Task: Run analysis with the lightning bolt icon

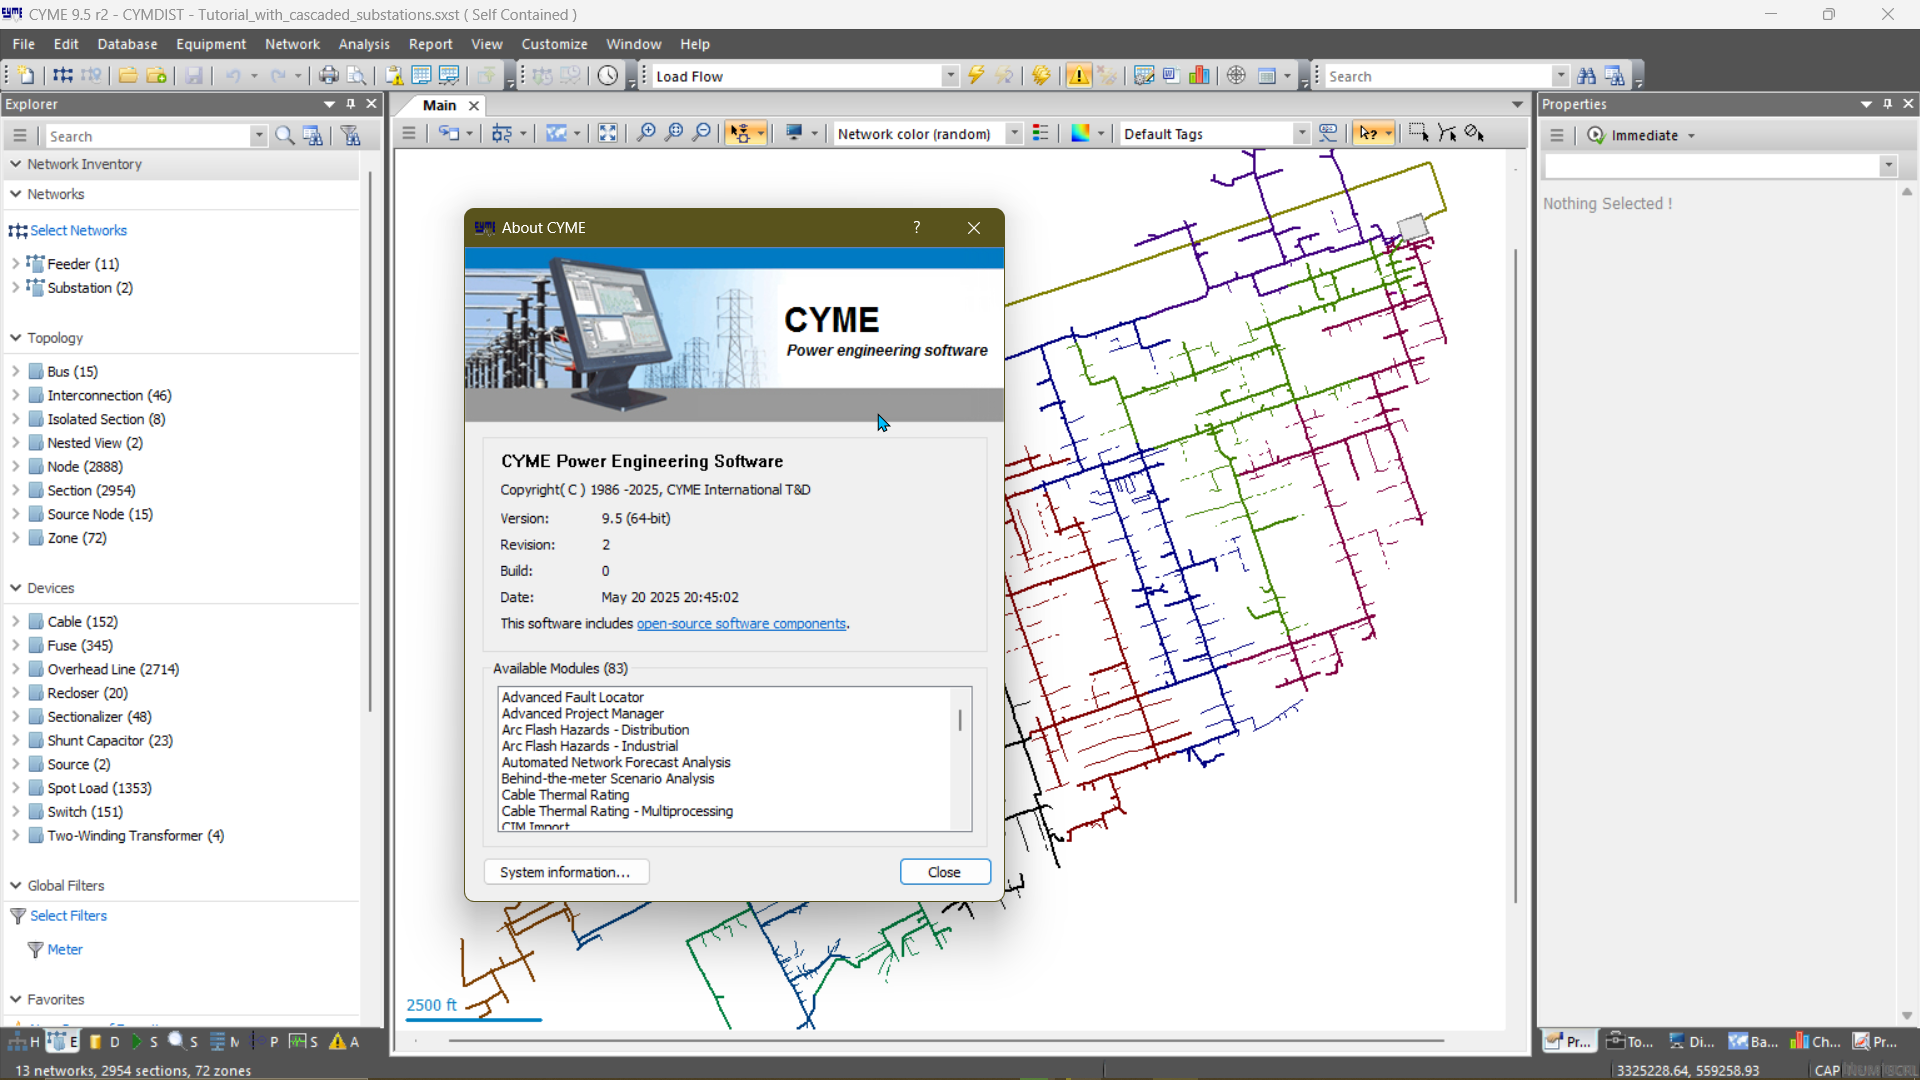Action: point(976,76)
